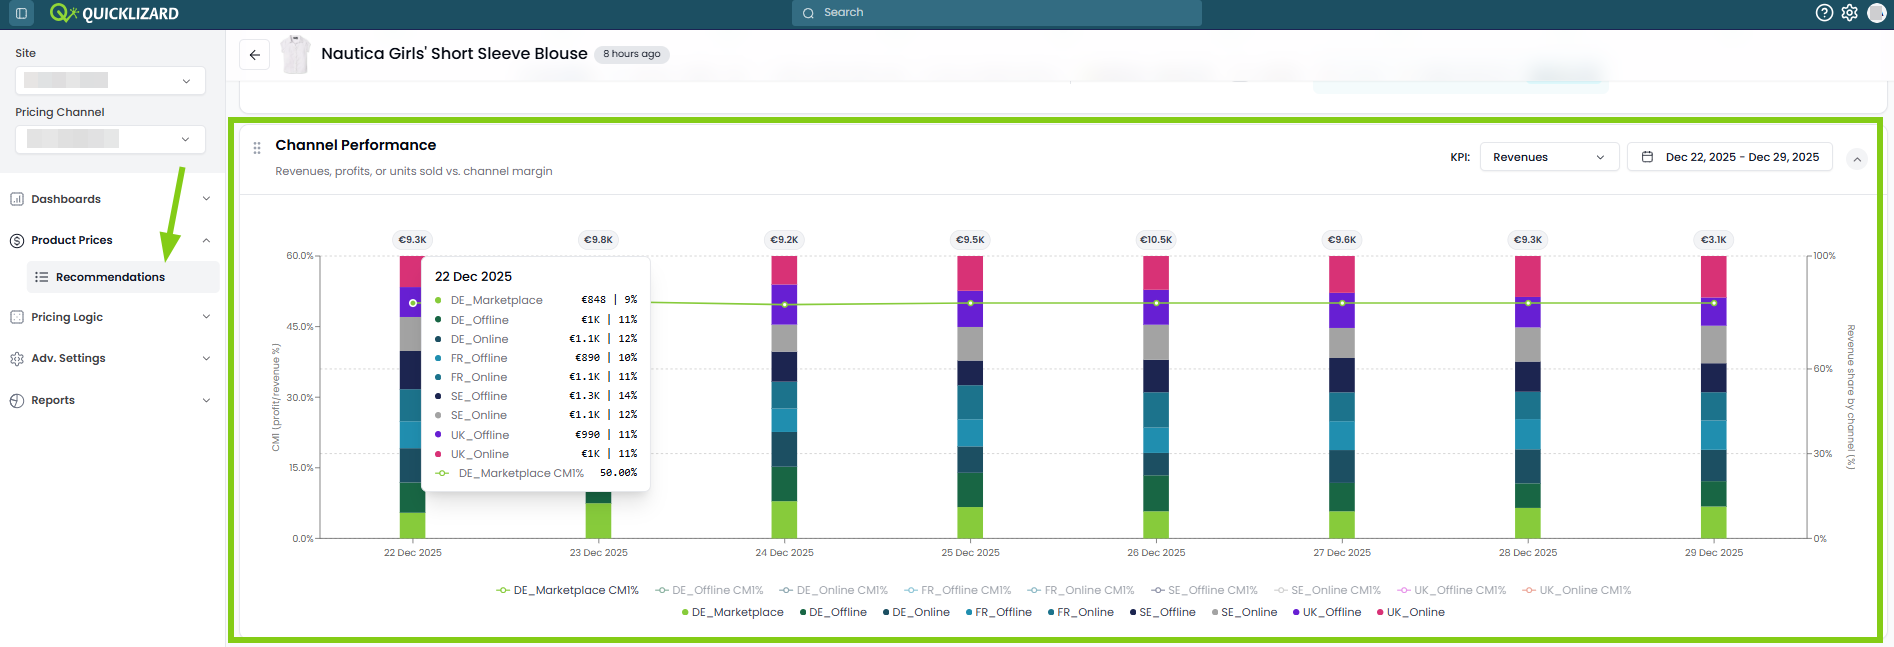Screen dimensions: 1894x647
Task: Click the €10.5K total label
Action: coord(1156,240)
